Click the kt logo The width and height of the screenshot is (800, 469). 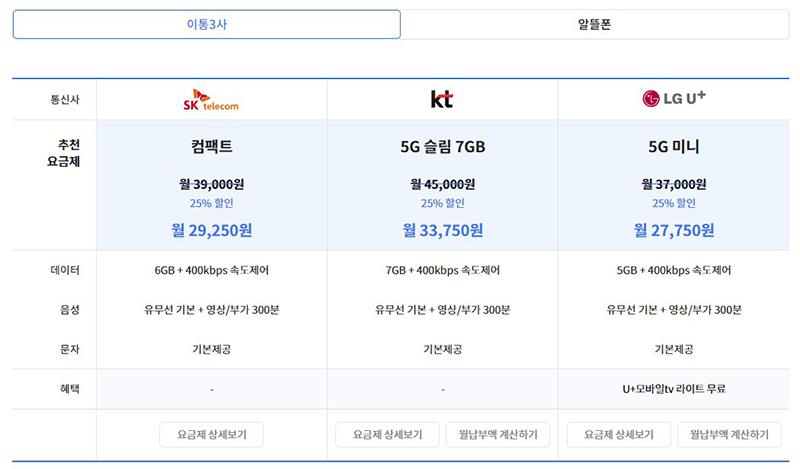point(442,99)
